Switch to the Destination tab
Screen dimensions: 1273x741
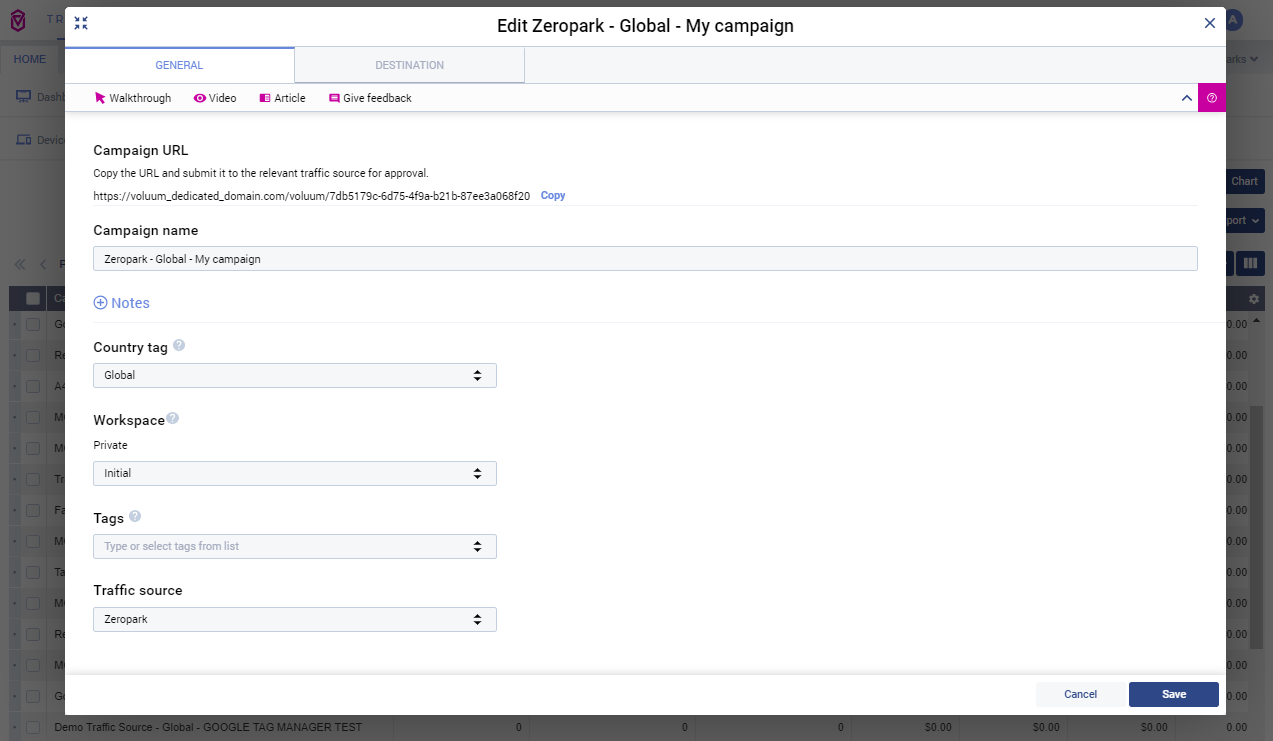[x=409, y=65]
